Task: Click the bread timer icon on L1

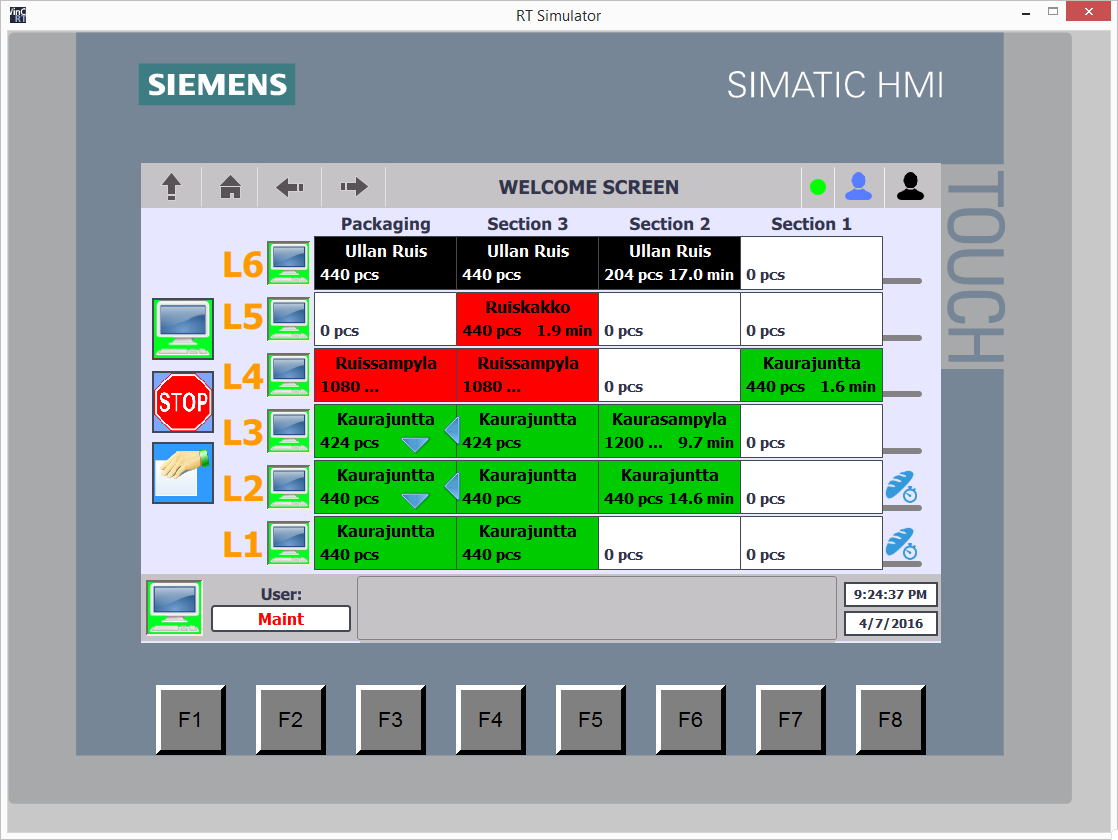Action: click(900, 543)
